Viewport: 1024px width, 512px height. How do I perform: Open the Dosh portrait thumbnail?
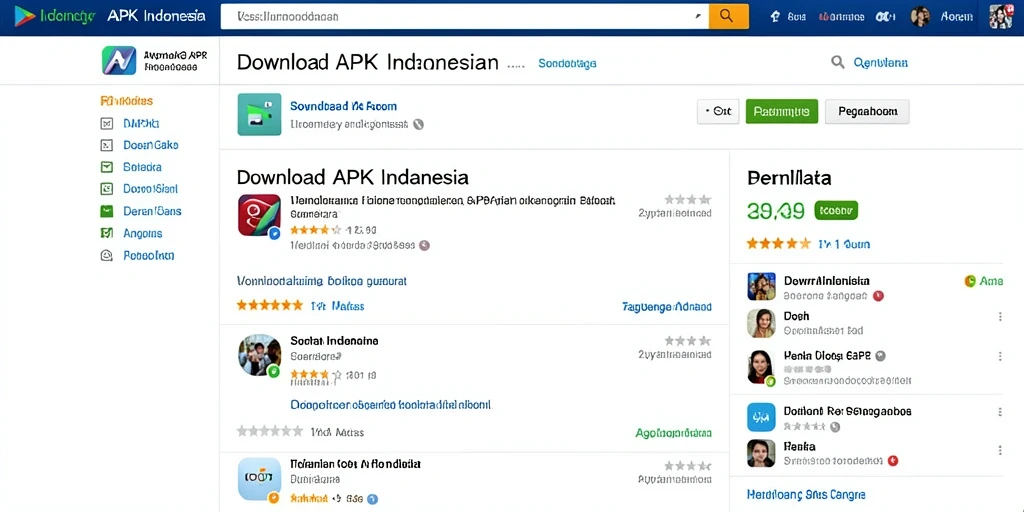pyautogui.click(x=761, y=323)
